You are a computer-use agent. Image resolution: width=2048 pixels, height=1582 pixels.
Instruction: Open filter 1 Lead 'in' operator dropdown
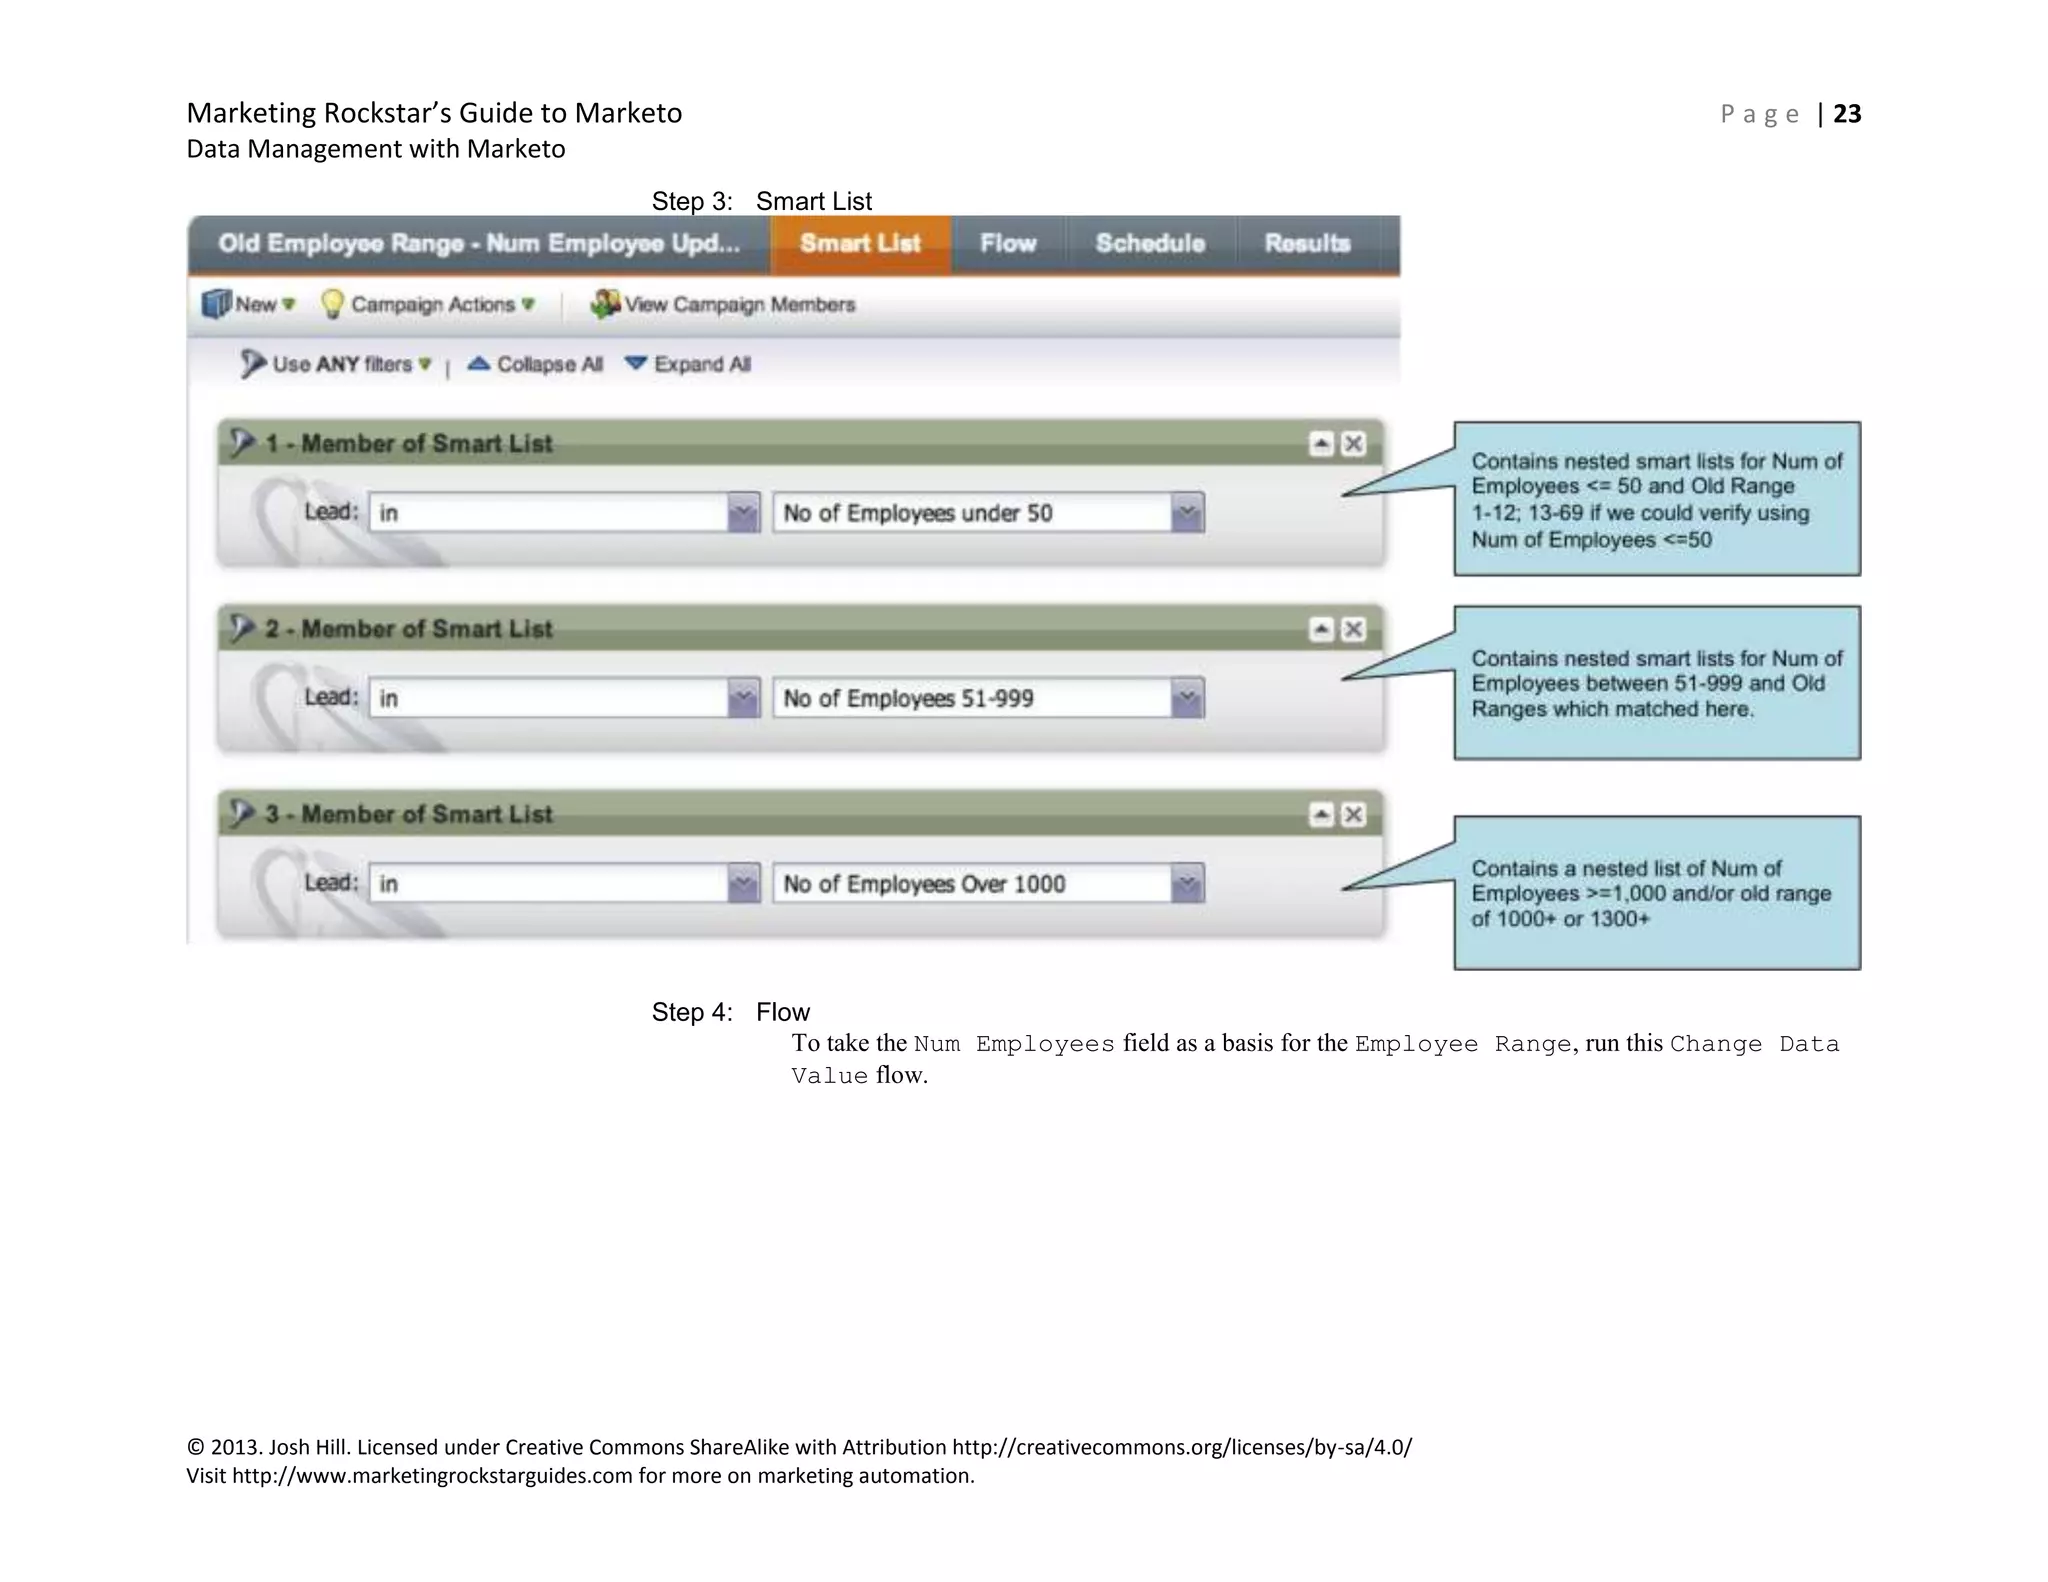point(743,513)
